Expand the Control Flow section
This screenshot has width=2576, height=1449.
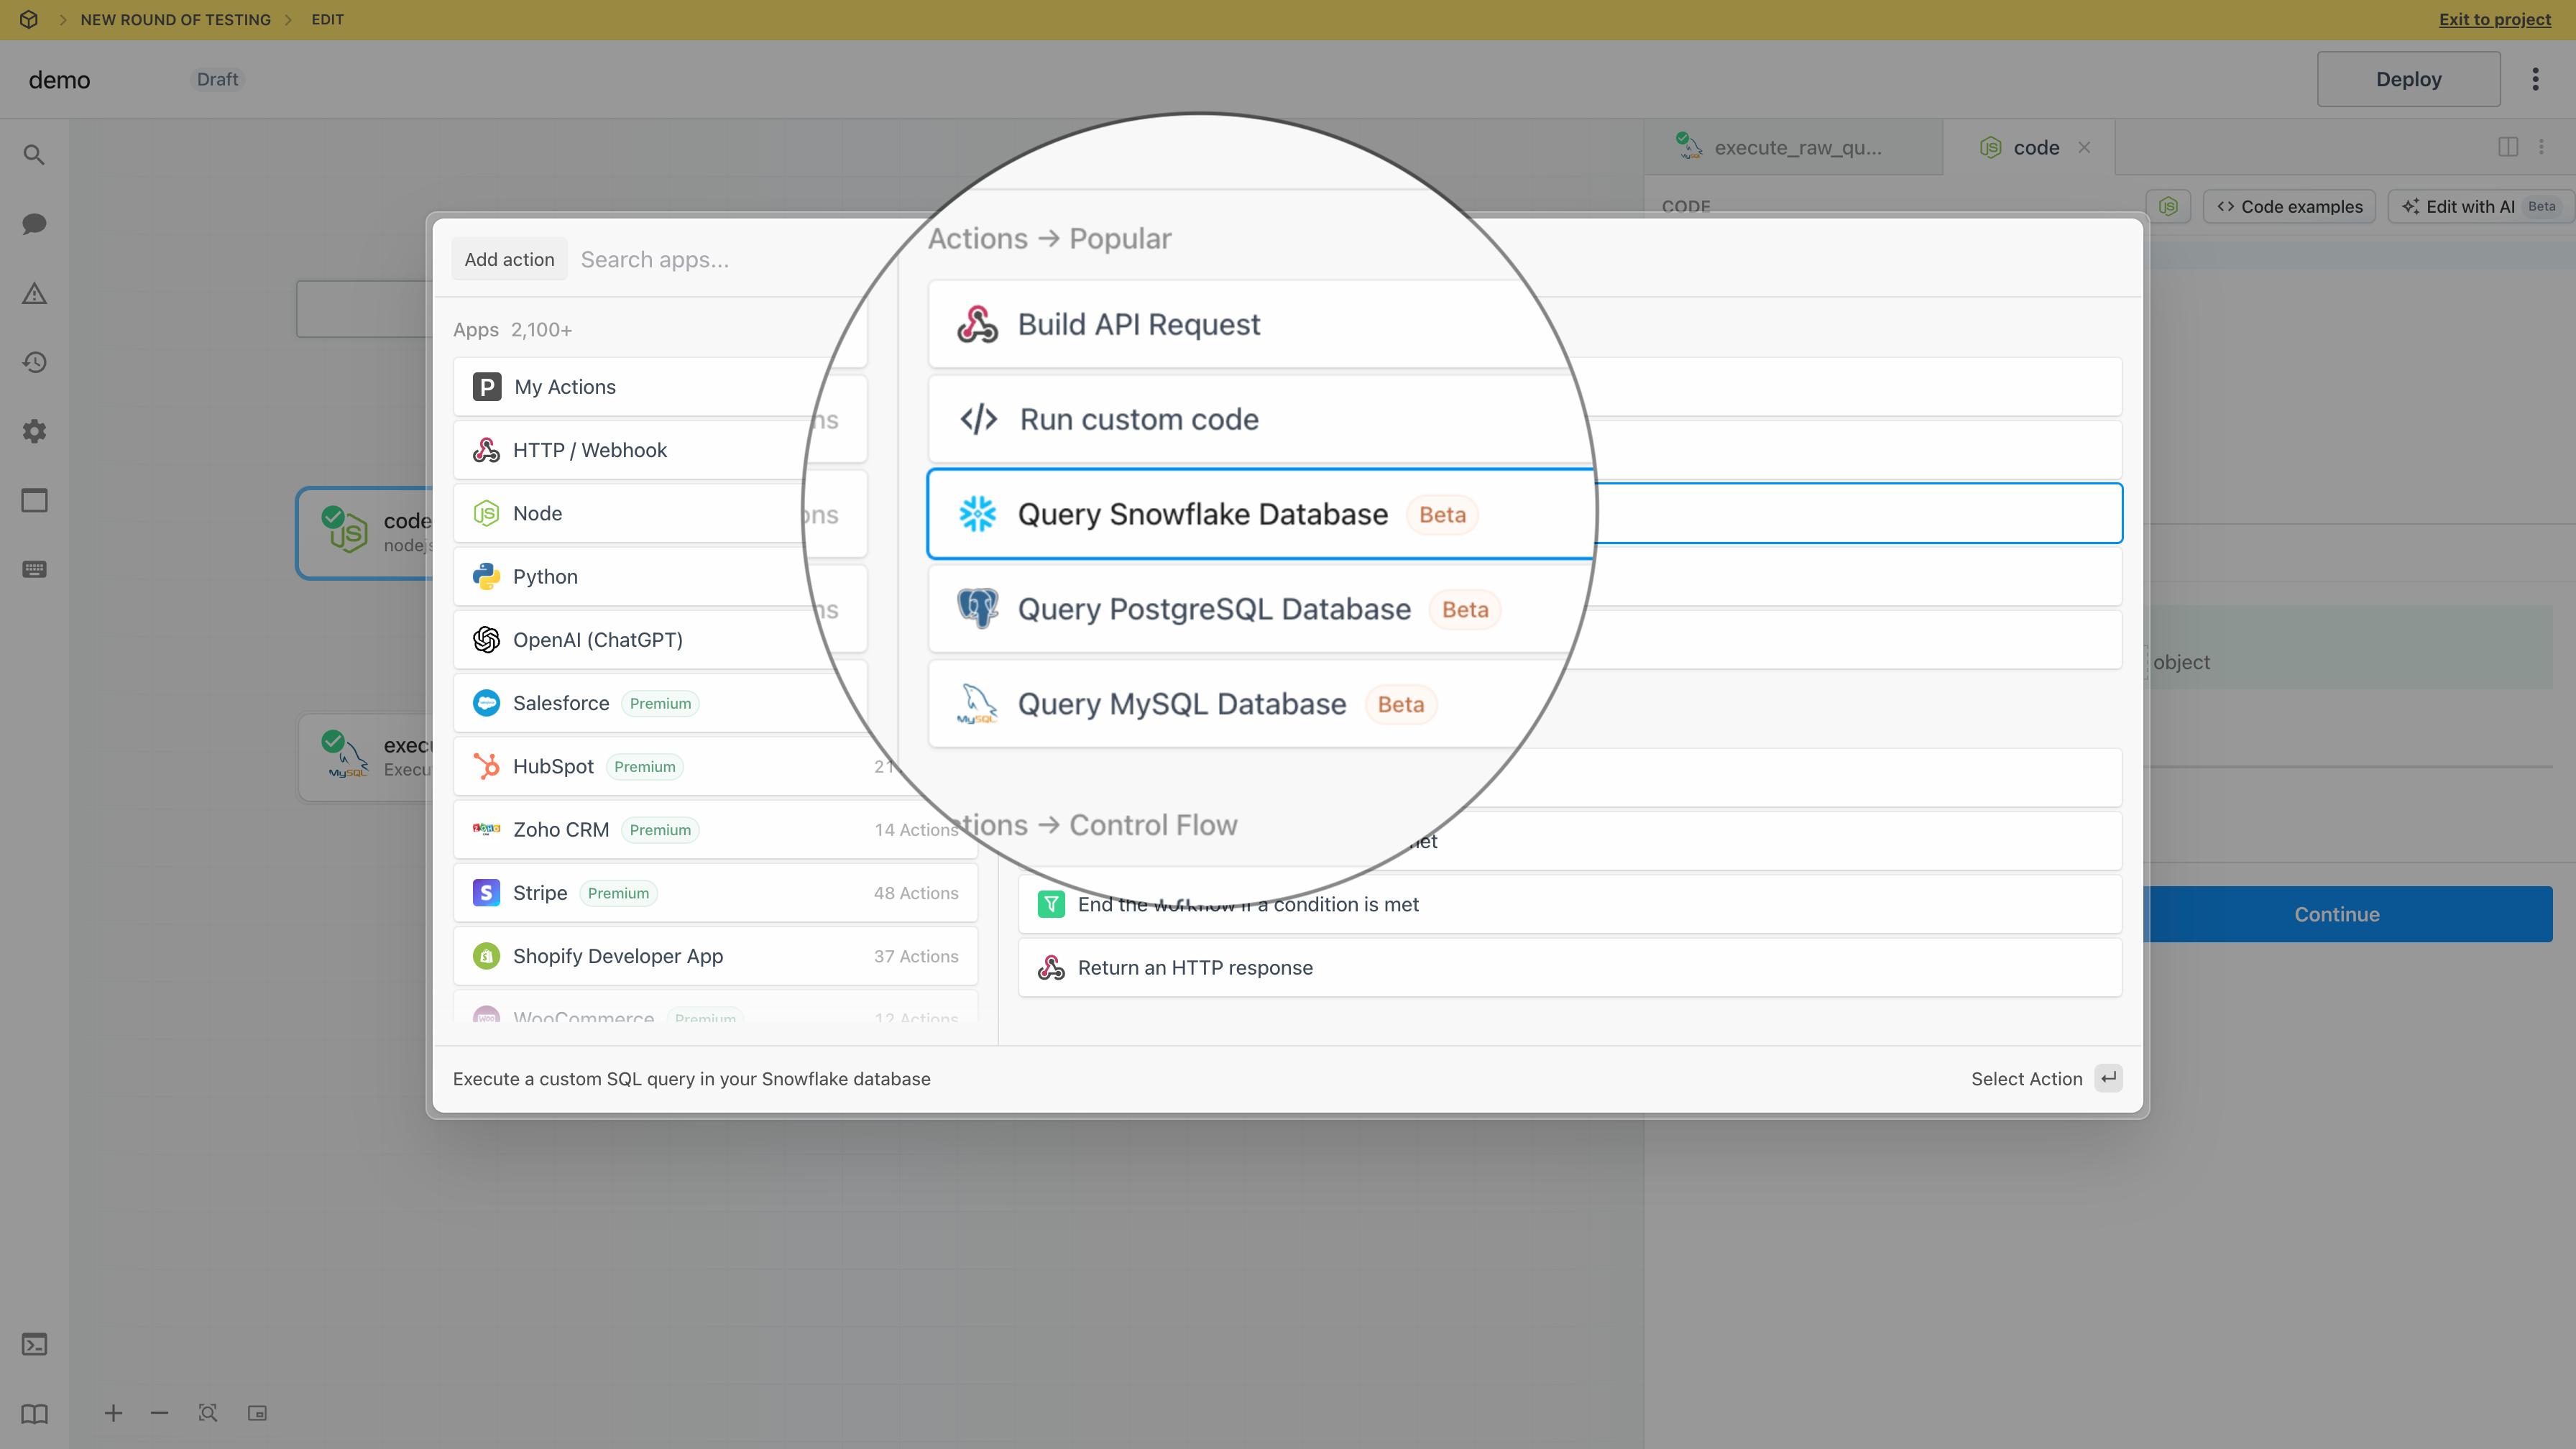pyautogui.click(x=1150, y=824)
